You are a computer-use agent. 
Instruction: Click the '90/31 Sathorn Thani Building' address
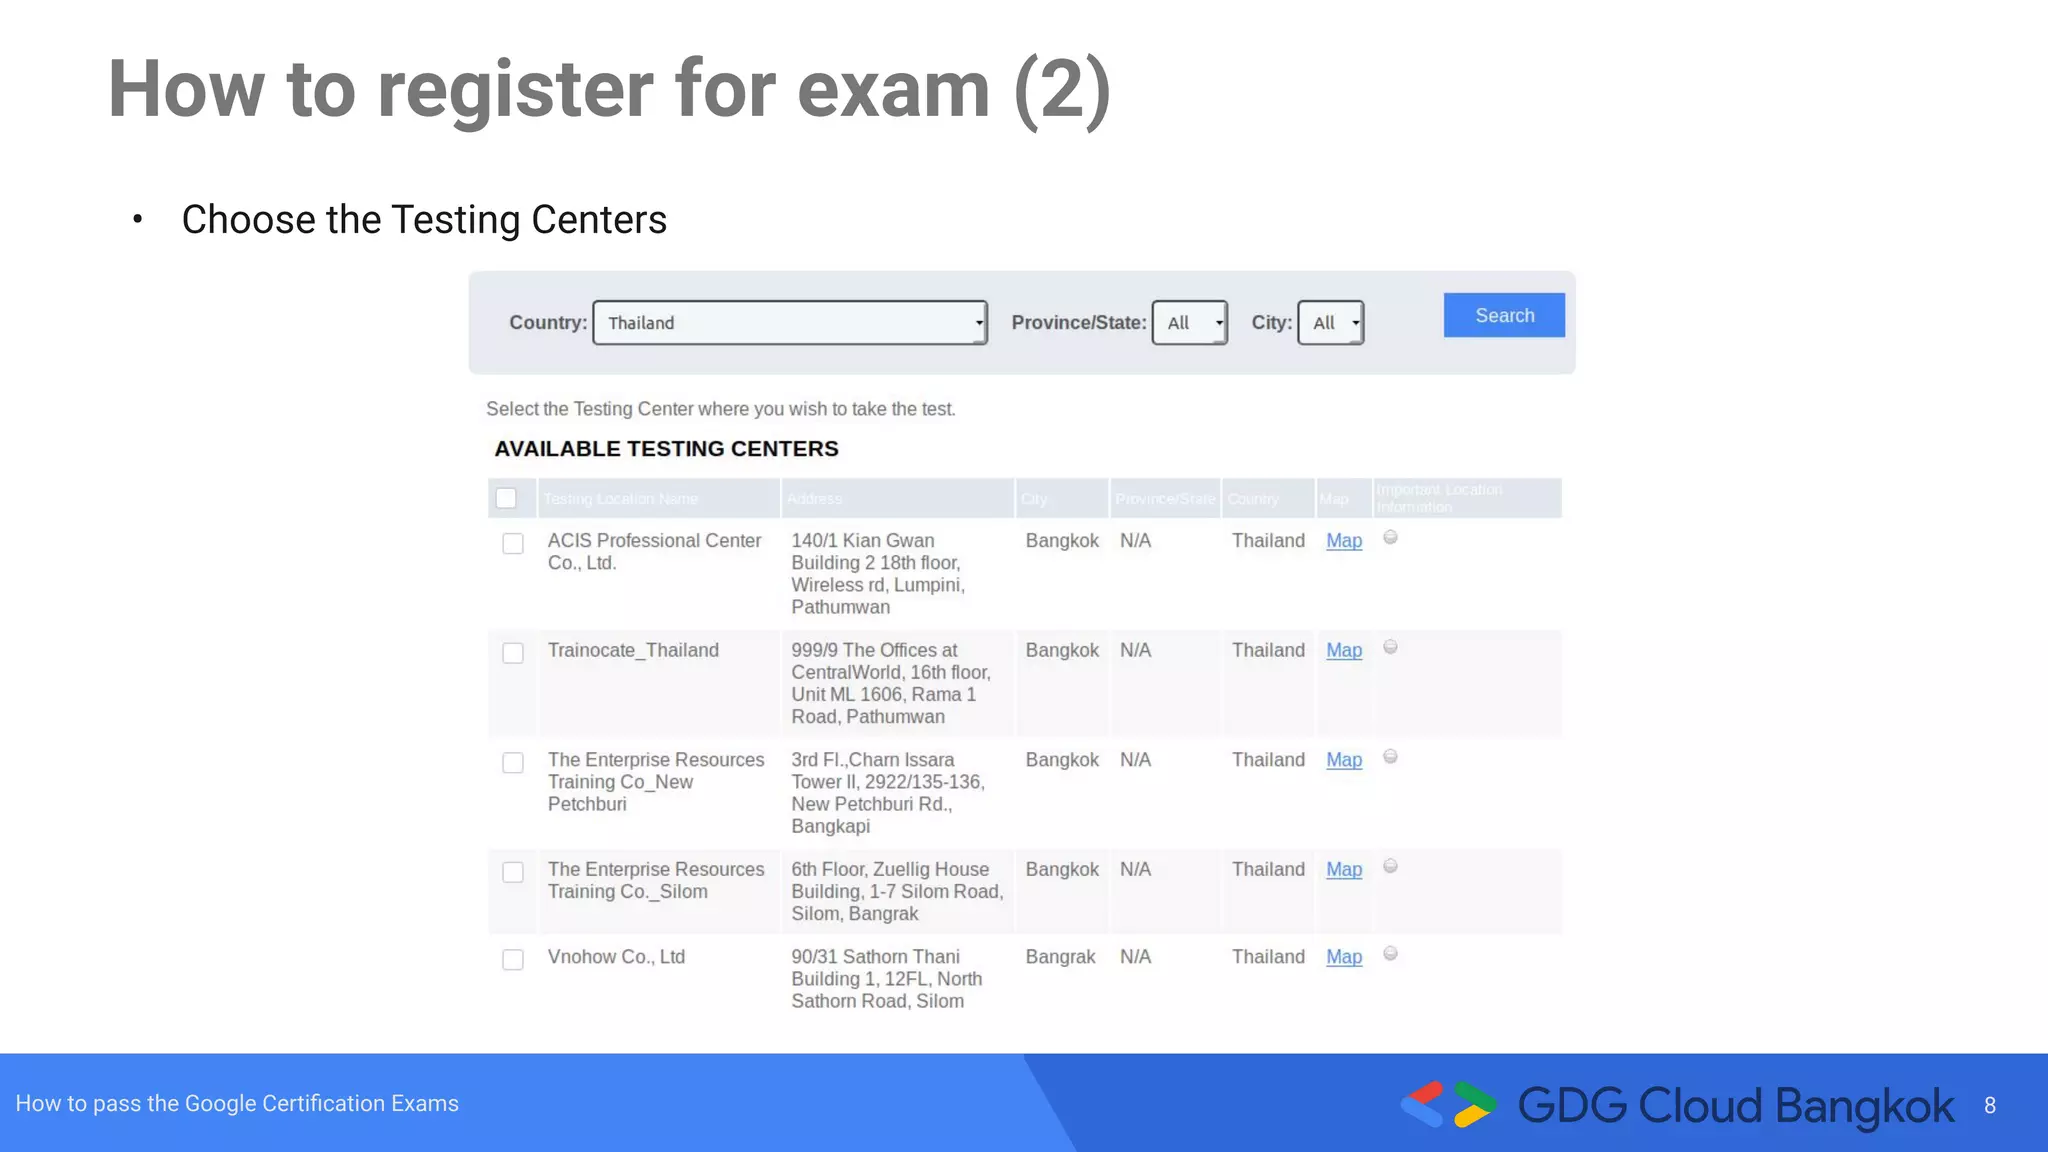(887, 979)
